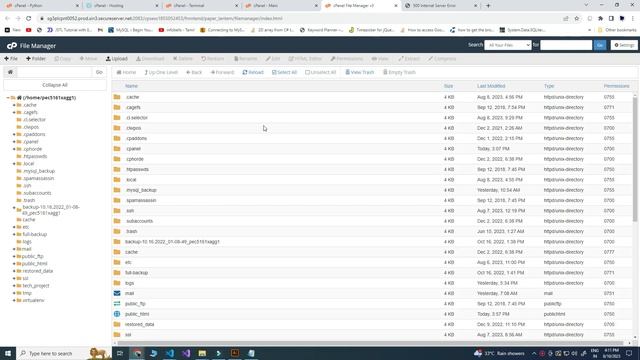This screenshot has height=360, width=640.
Task: Open the All Your Files search dropdown
Action: point(508,45)
